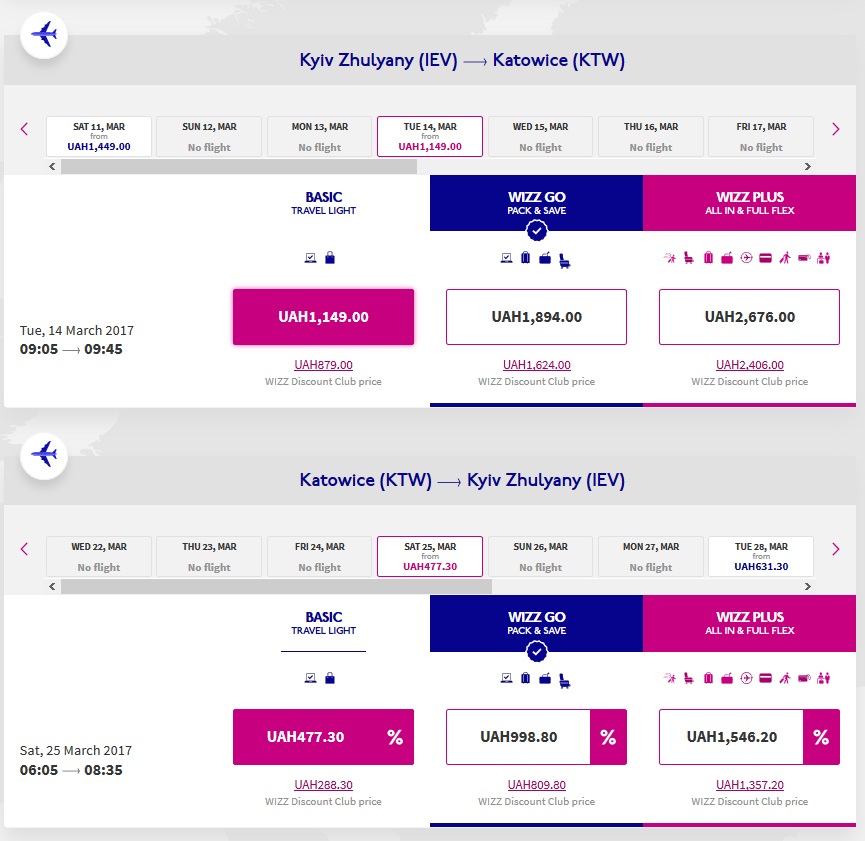Select the SAT 11, MAR outbound date tab

click(99, 136)
